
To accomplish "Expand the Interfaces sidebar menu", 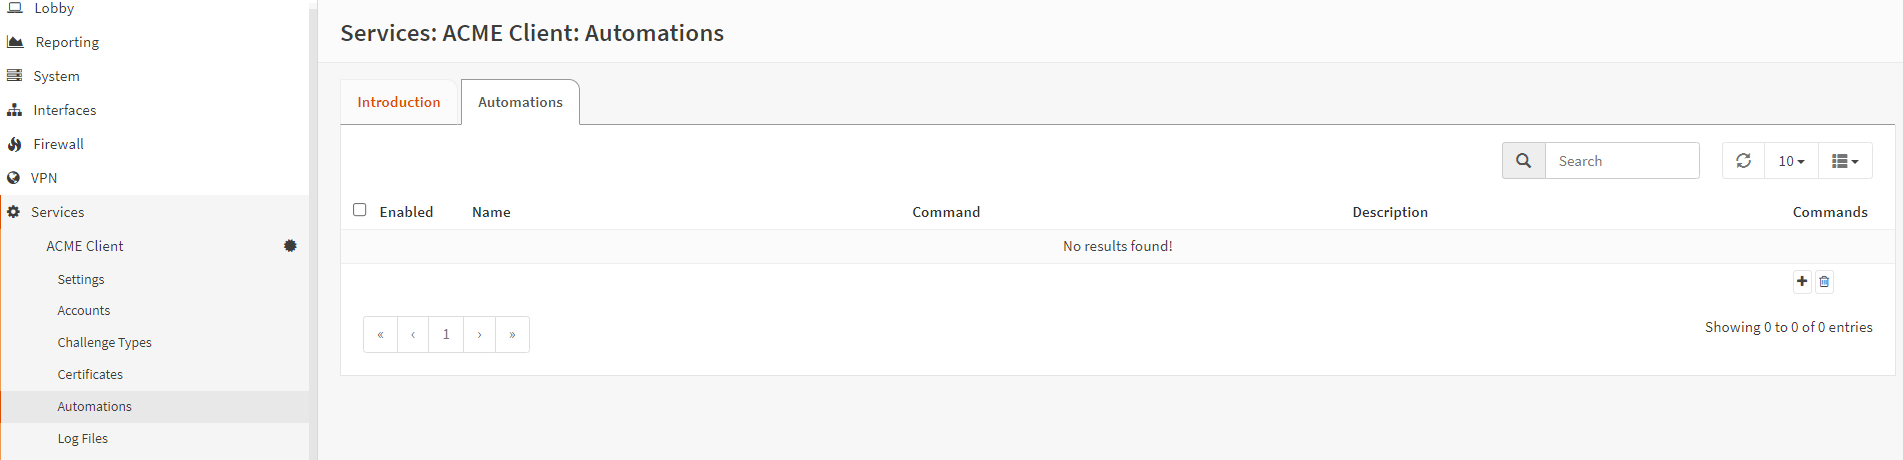I will tap(64, 110).
